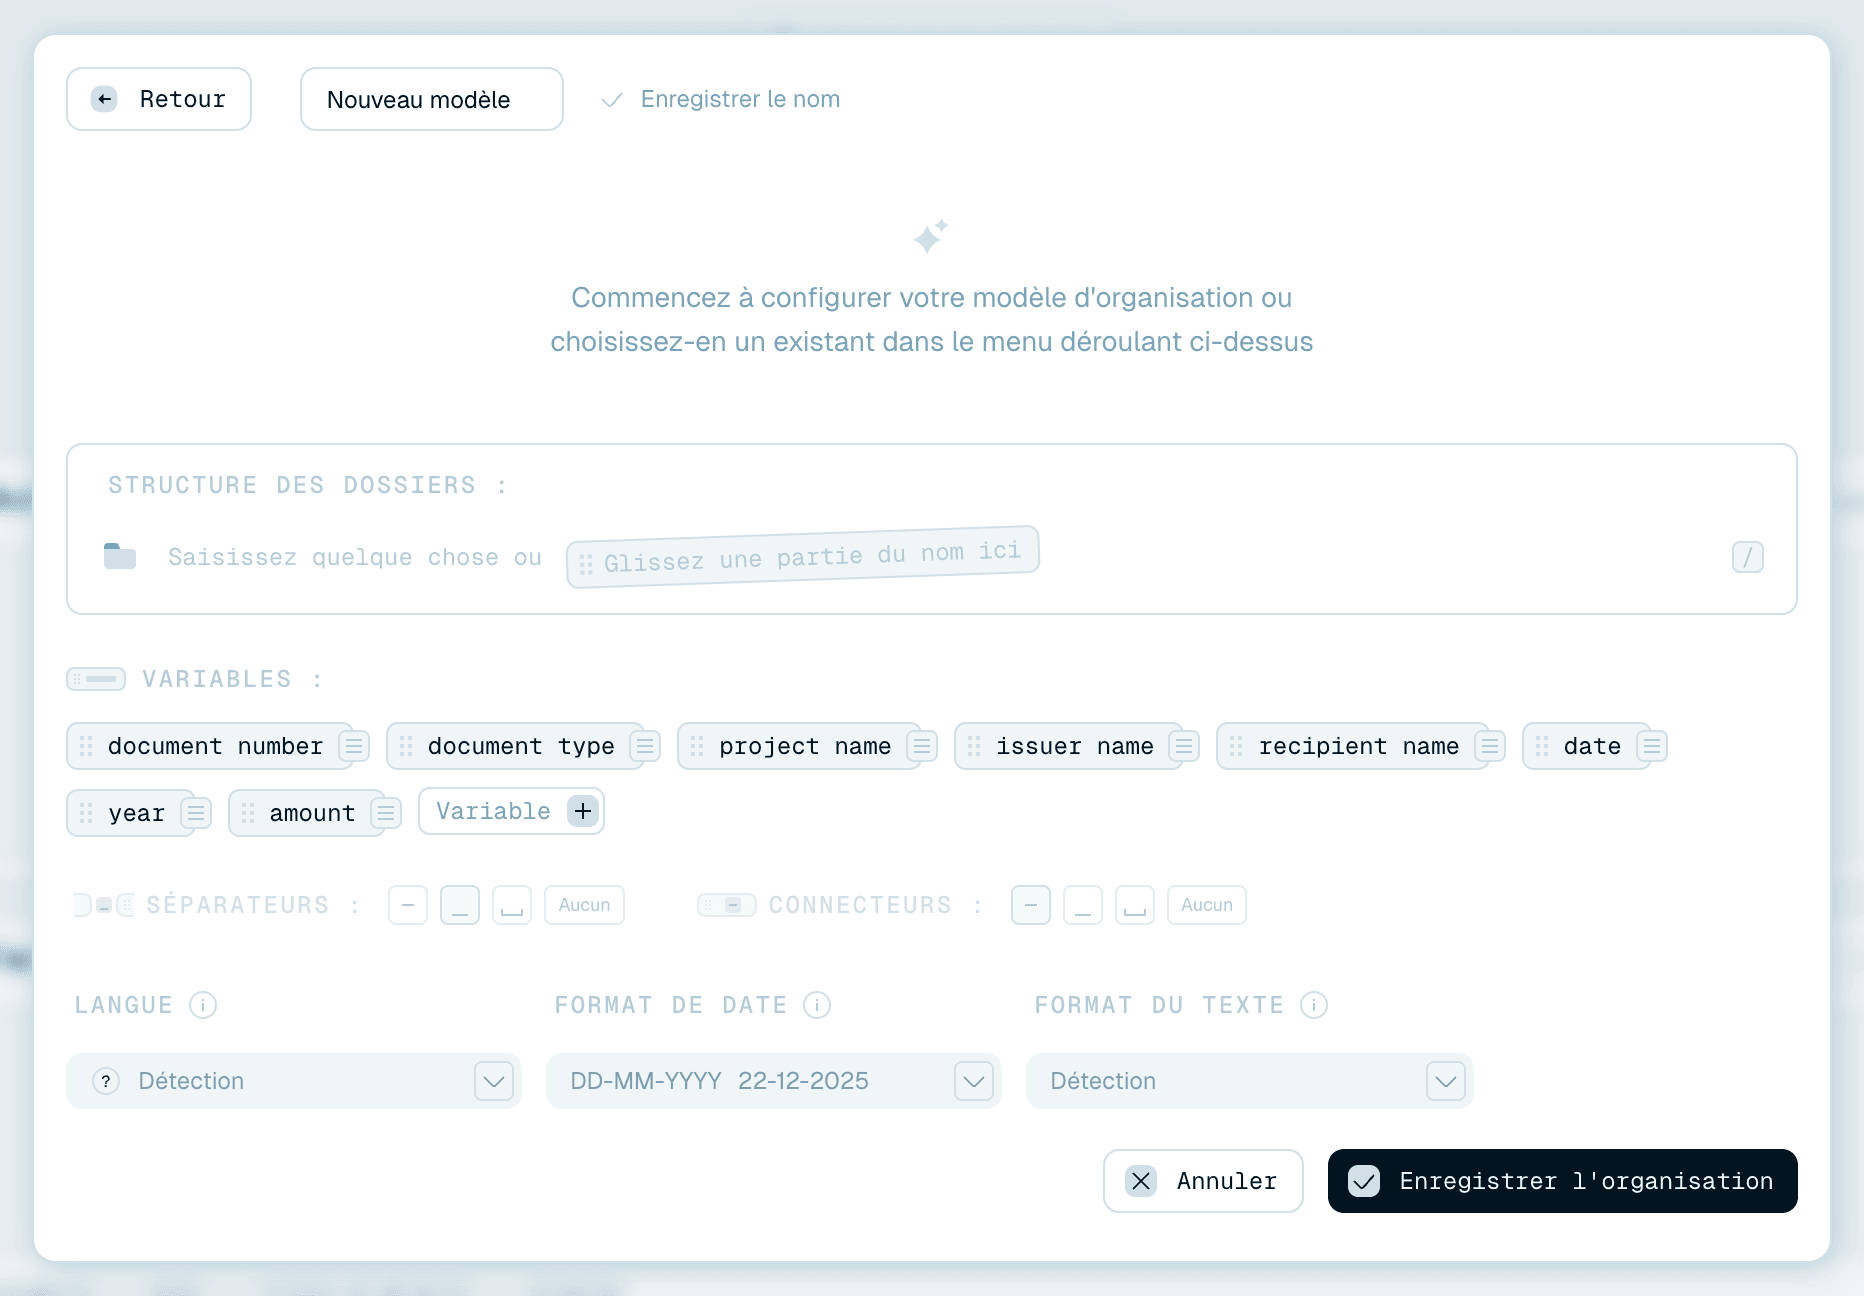Open options icon for issuer name variable

tap(1184, 746)
